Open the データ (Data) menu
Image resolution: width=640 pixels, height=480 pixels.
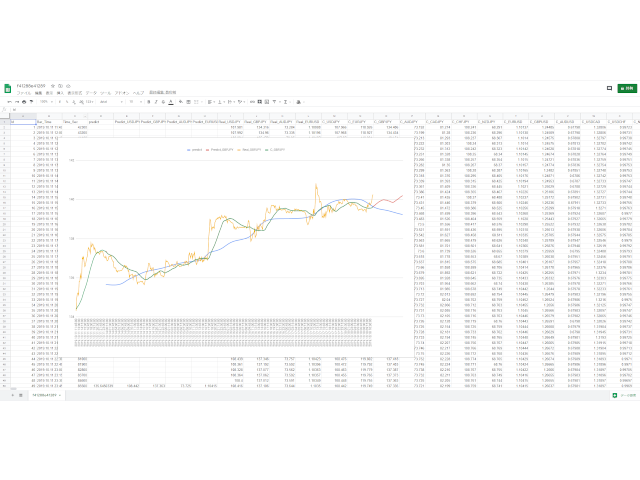tap(91, 93)
